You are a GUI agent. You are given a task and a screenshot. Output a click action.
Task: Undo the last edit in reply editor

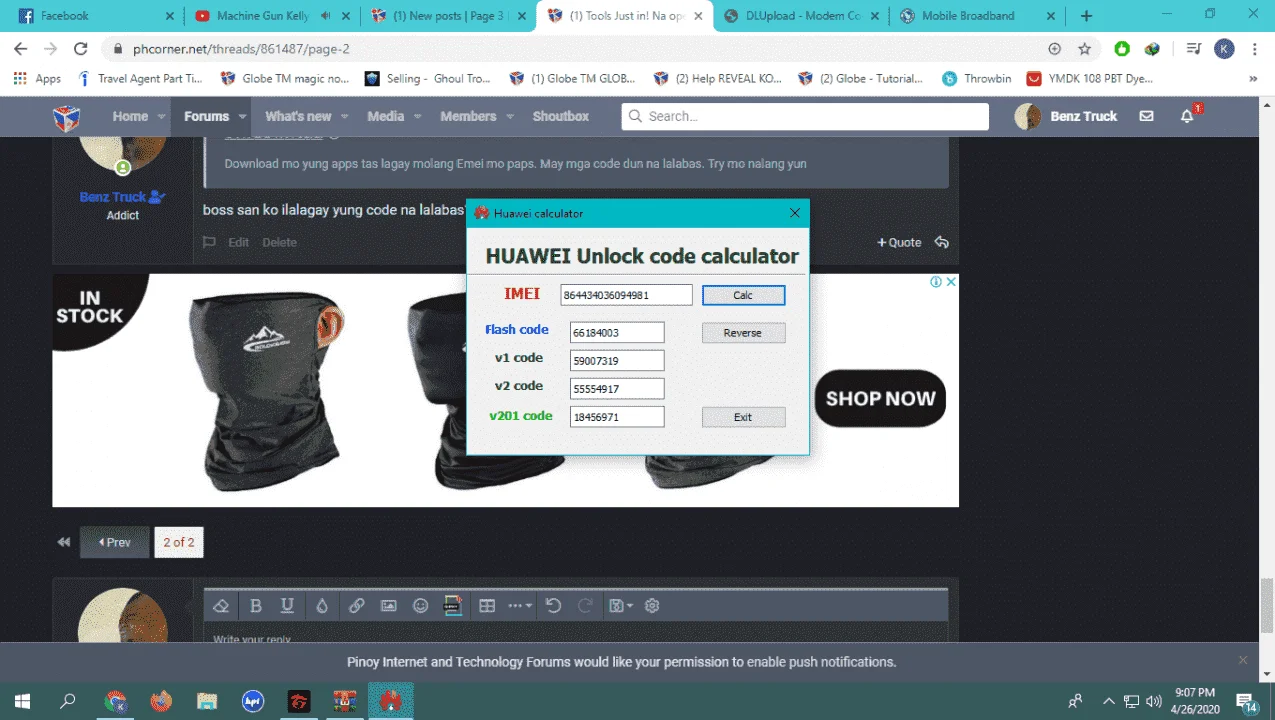[x=553, y=606]
